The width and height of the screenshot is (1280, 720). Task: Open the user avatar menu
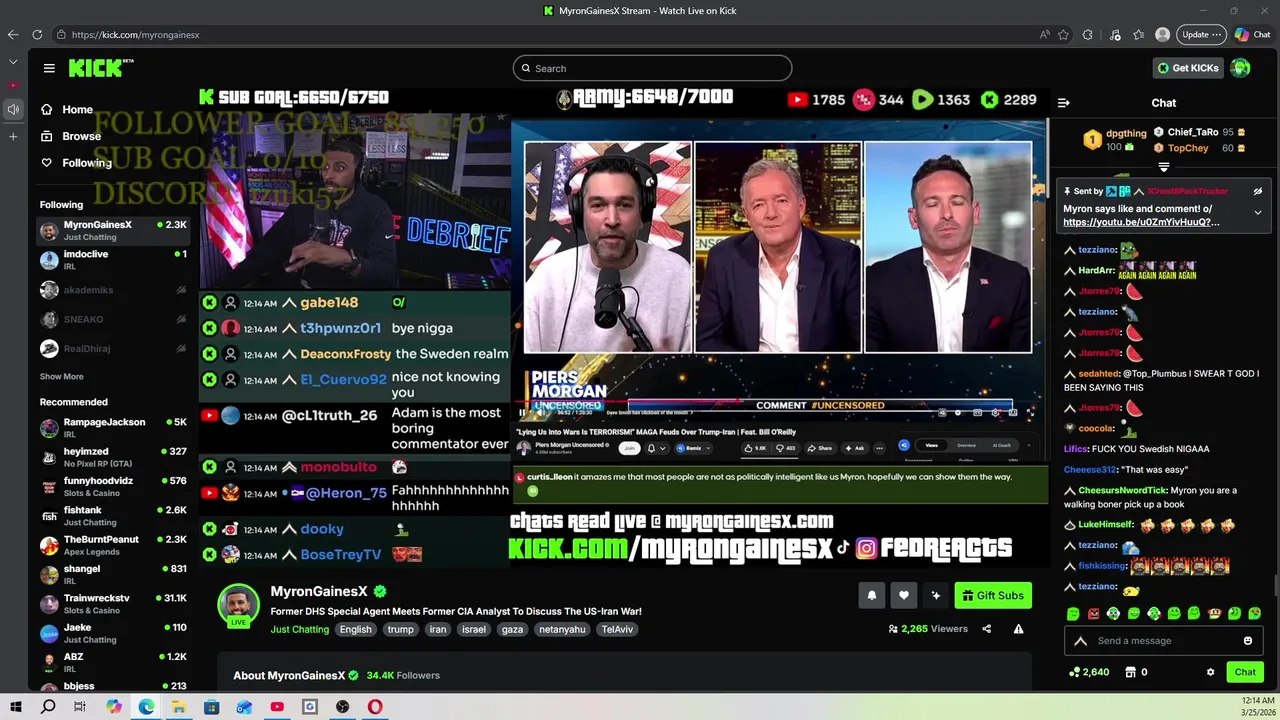tap(1241, 68)
